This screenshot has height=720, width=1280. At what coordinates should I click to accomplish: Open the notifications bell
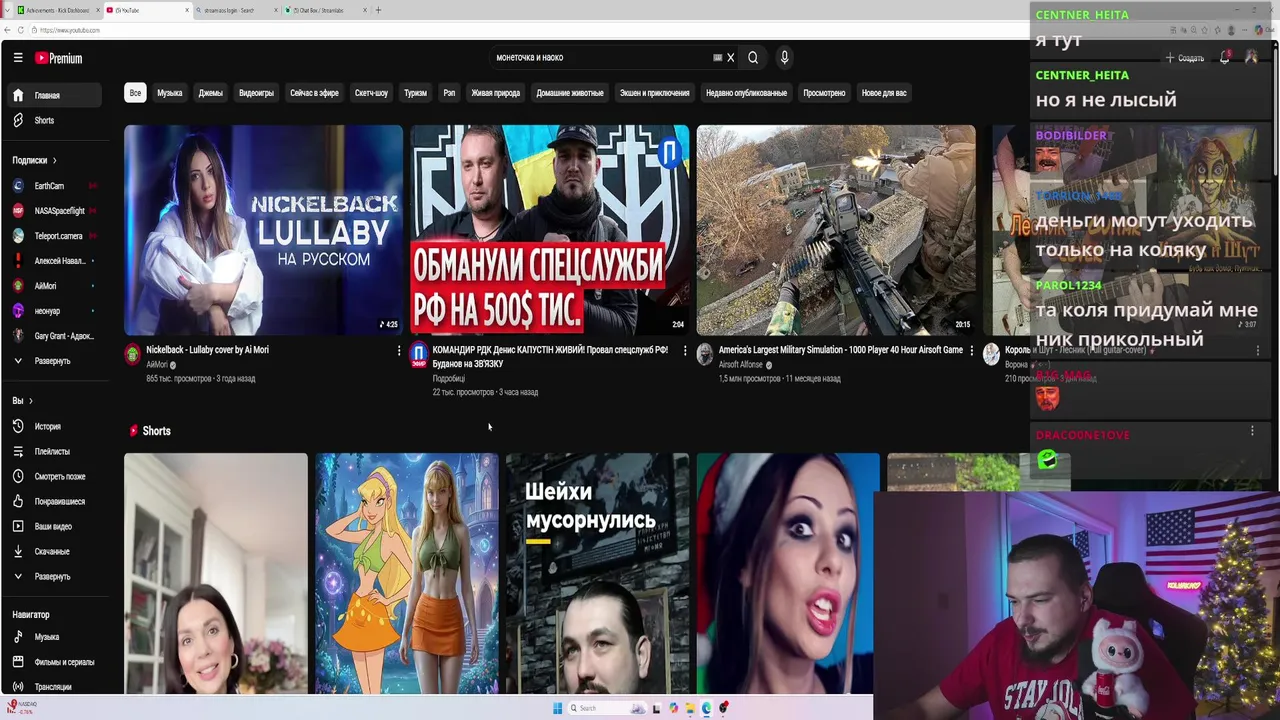coord(1224,58)
